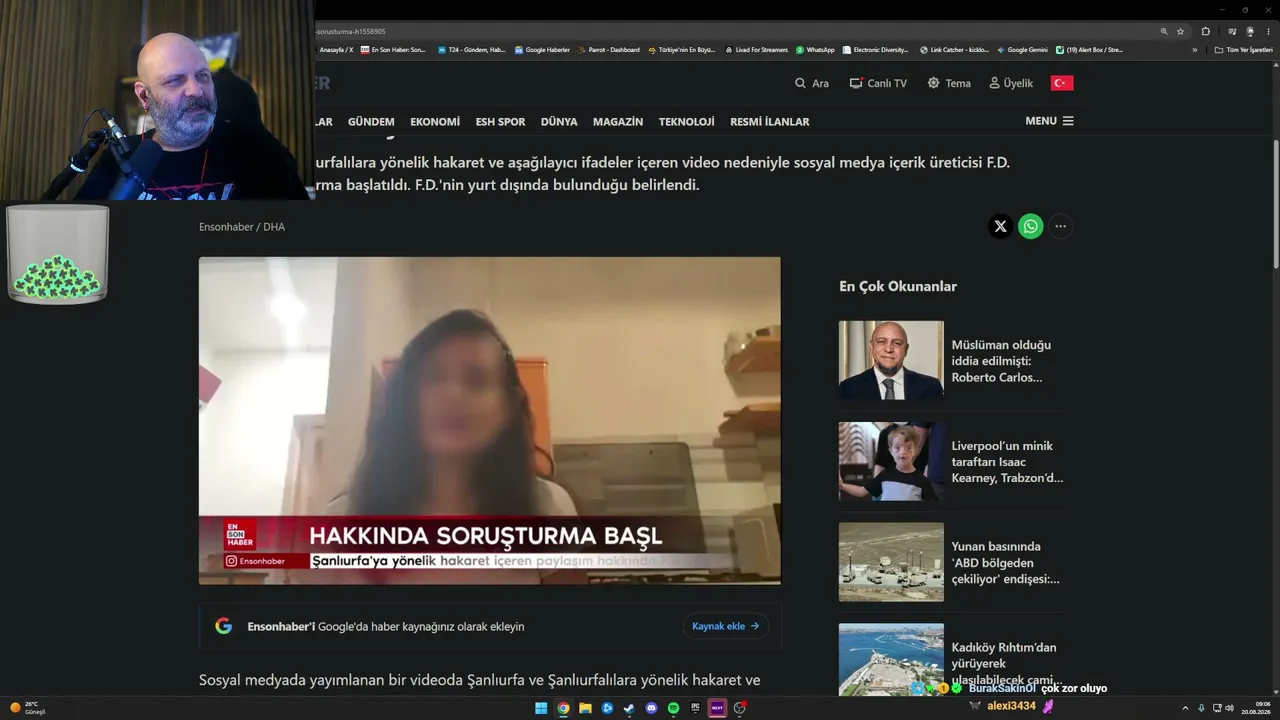Viewport: 1280px width, 720px height.
Task: Click the Kaynak ekle button
Action: (x=726, y=626)
